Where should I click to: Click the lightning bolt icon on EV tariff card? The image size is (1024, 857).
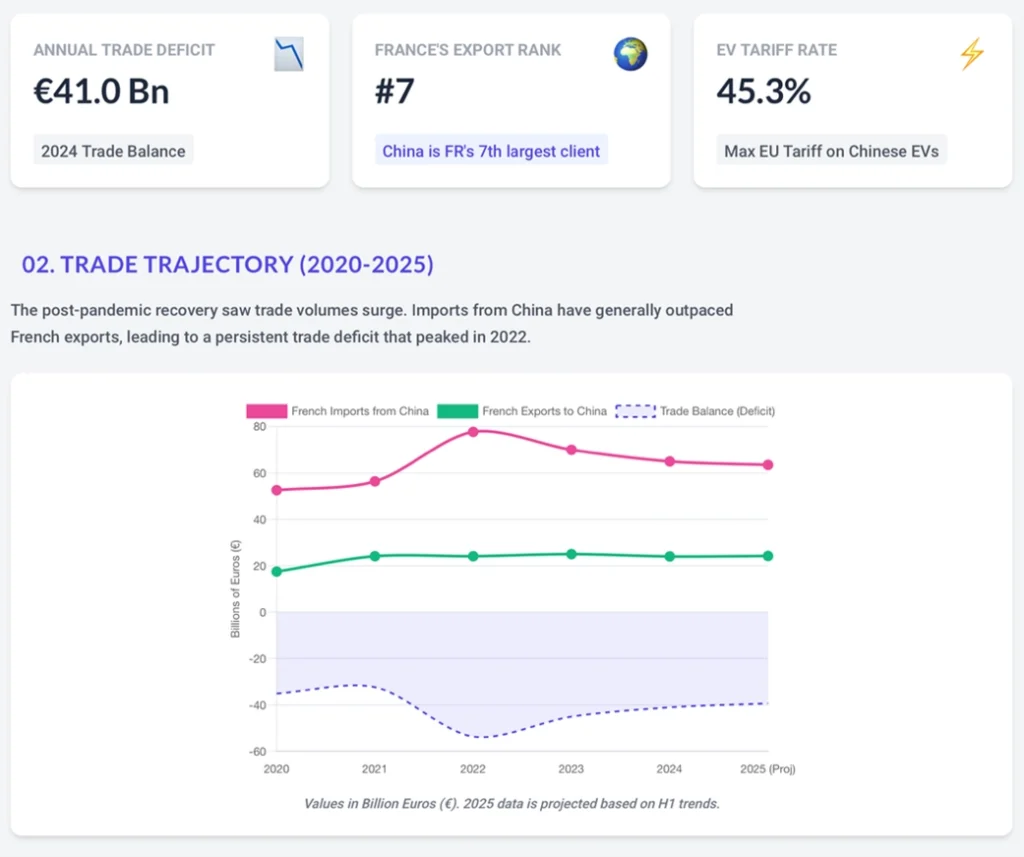tap(971, 54)
